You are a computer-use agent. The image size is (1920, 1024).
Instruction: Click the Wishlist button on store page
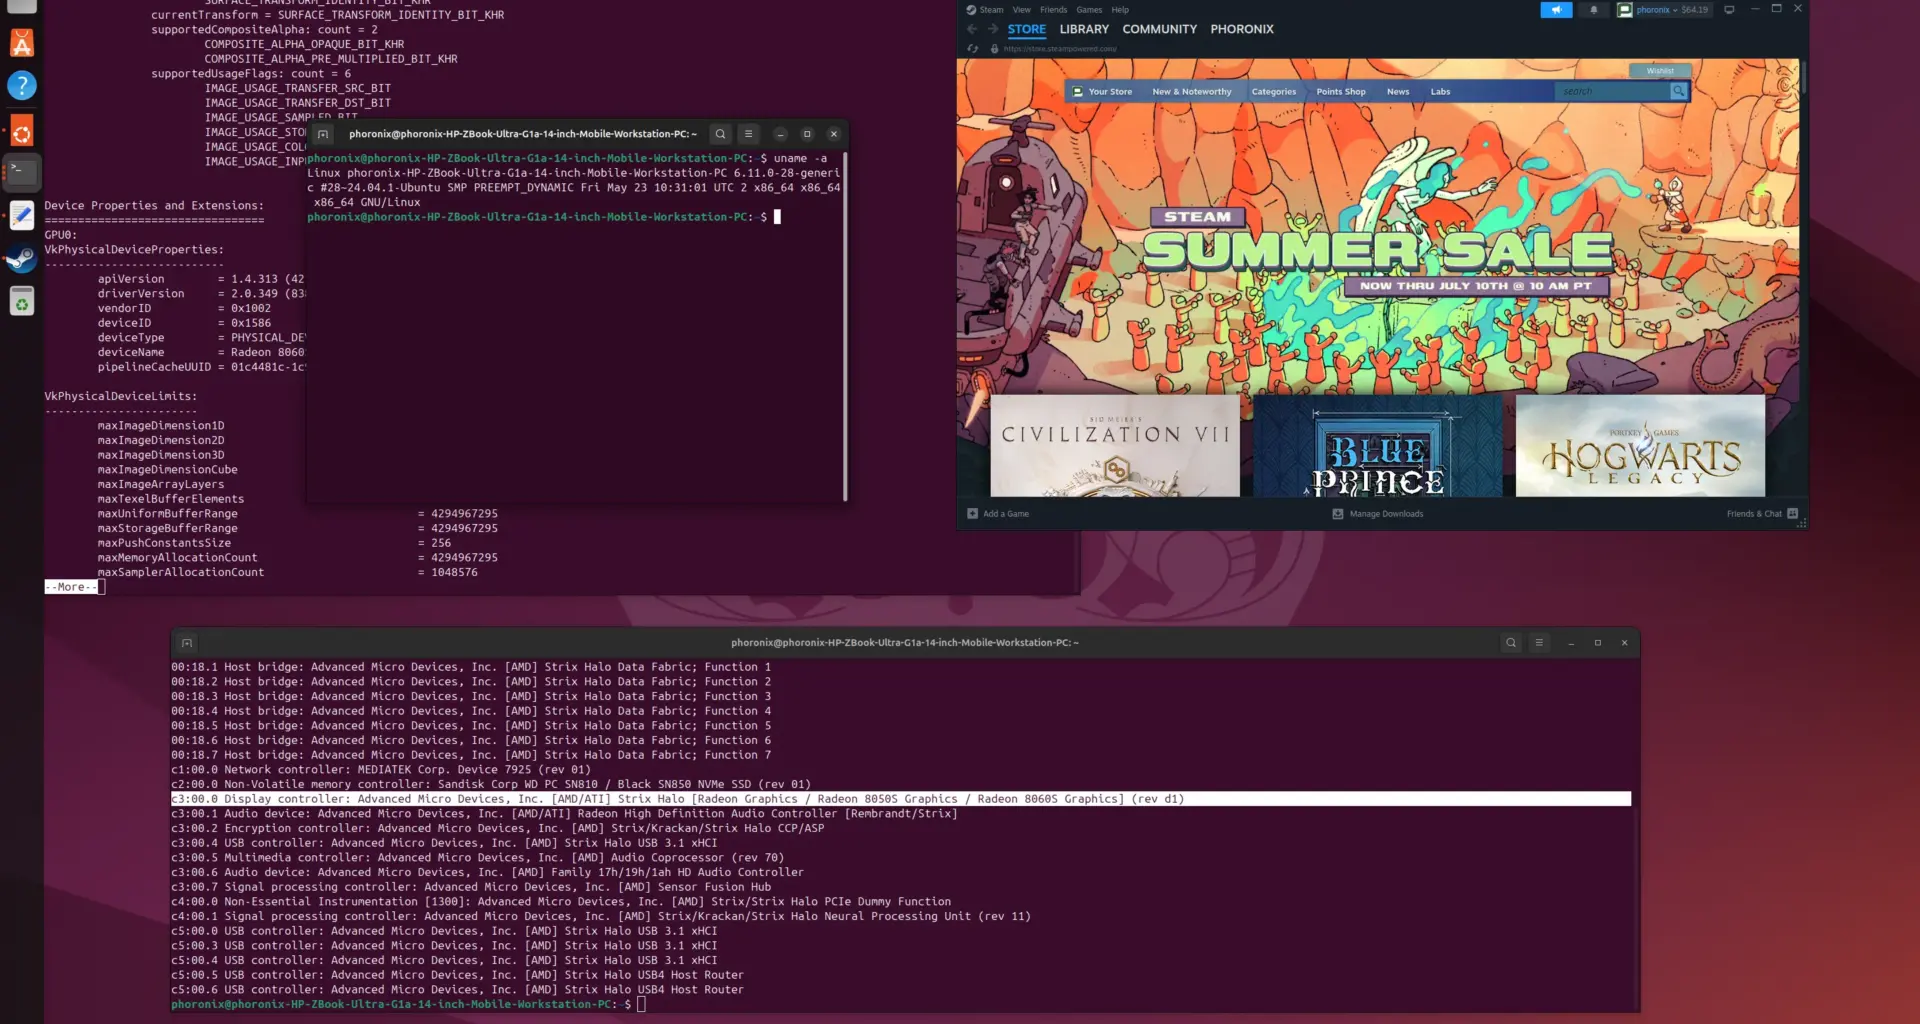click(1660, 71)
